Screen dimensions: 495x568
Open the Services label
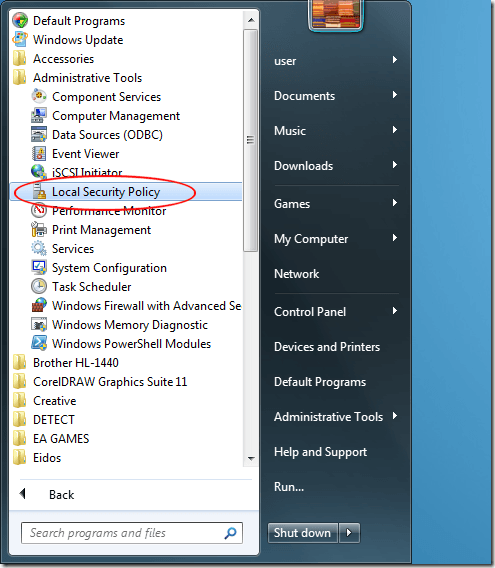(73, 248)
